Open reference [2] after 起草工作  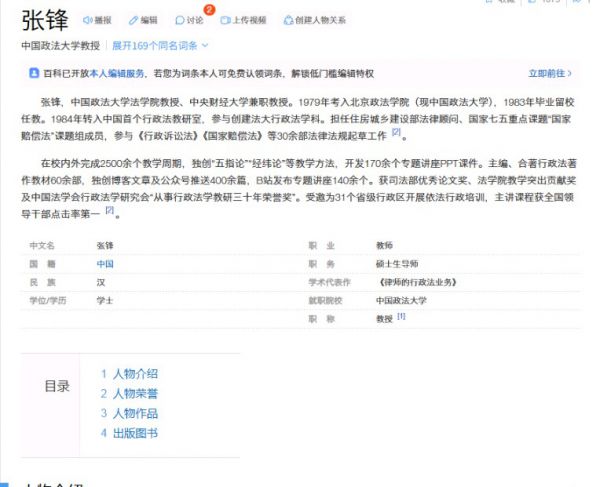396,131
